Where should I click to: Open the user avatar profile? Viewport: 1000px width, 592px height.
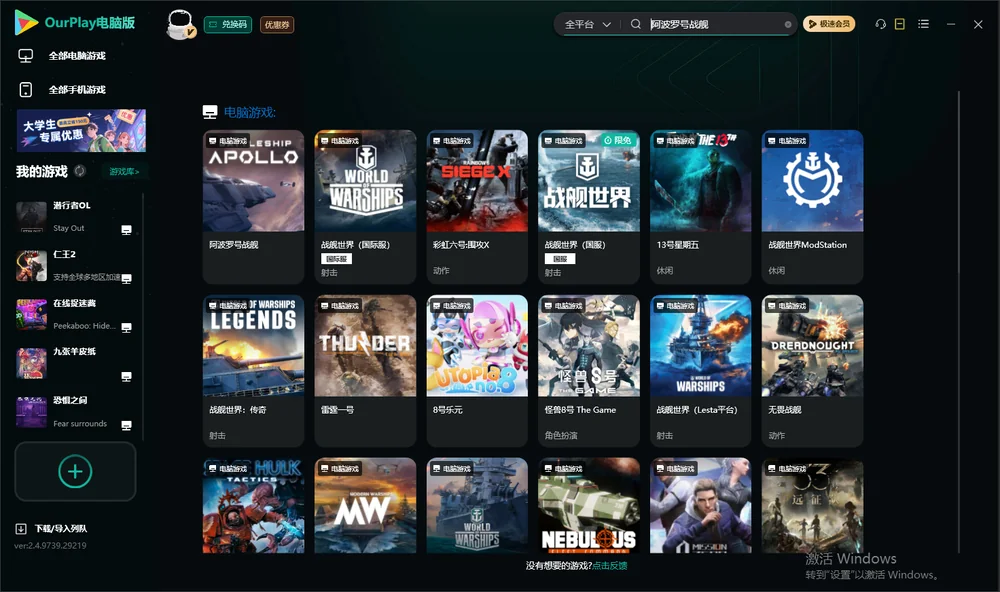click(x=180, y=24)
